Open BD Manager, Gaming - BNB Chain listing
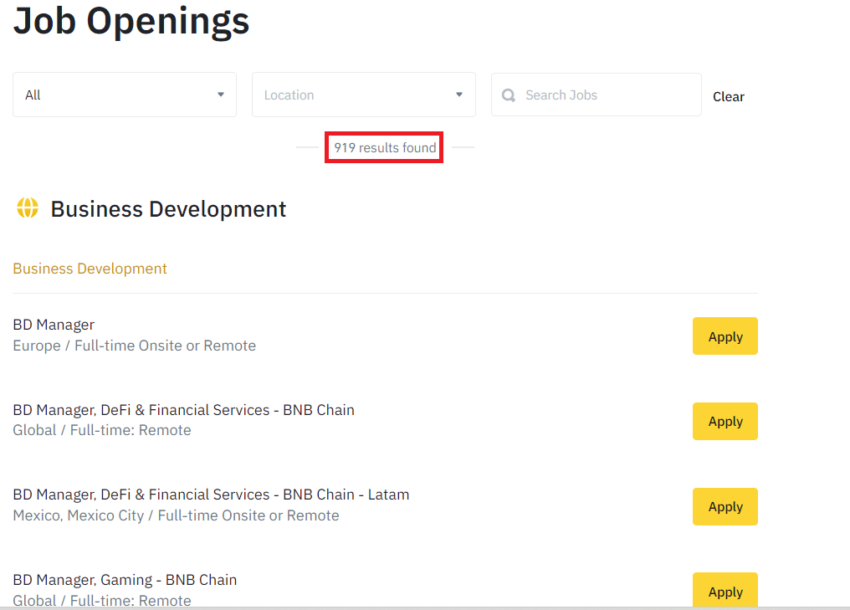Screen dimensions: 850x610 click(125, 580)
